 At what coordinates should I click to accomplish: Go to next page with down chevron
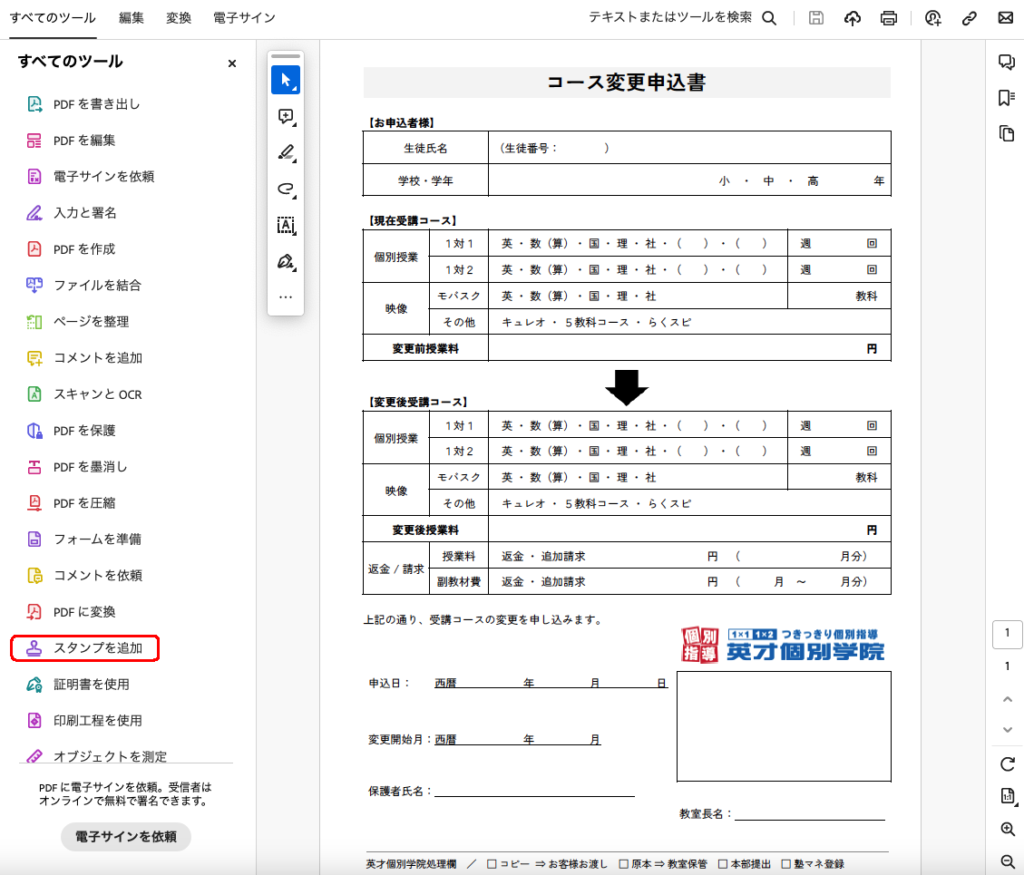click(x=1007, y=731)
